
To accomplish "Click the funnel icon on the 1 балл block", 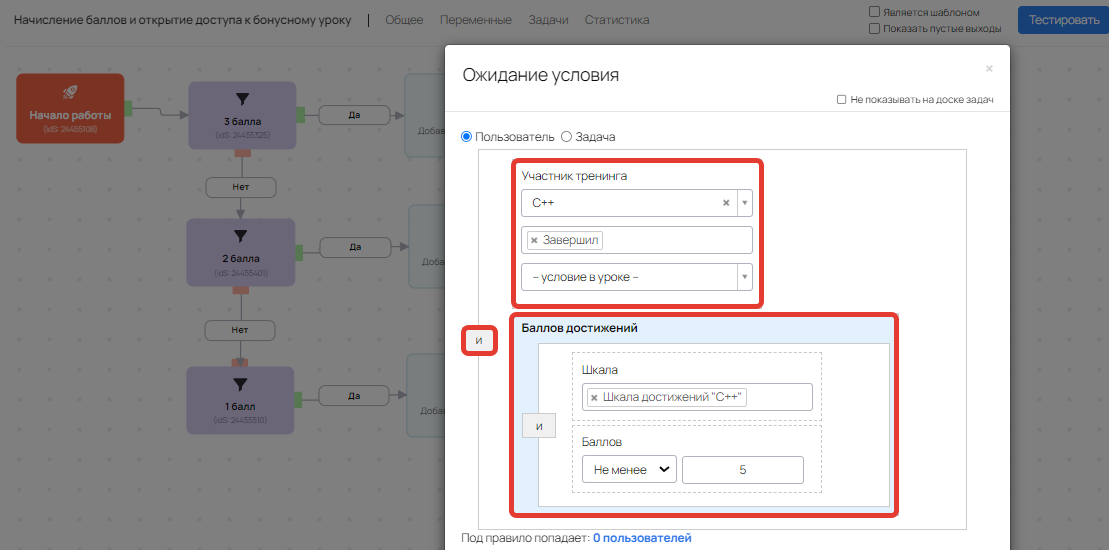I will coord(241,383).
